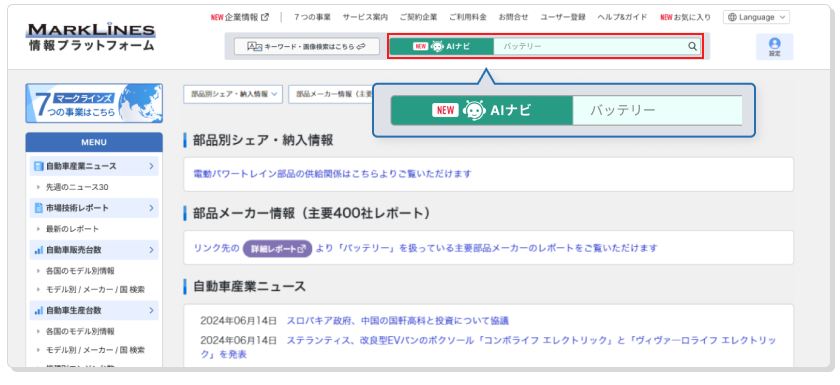The width and height of the screenshot is (840, 385).
Task: Open NEW お気に入り link
Action: (x=685, y=17)
